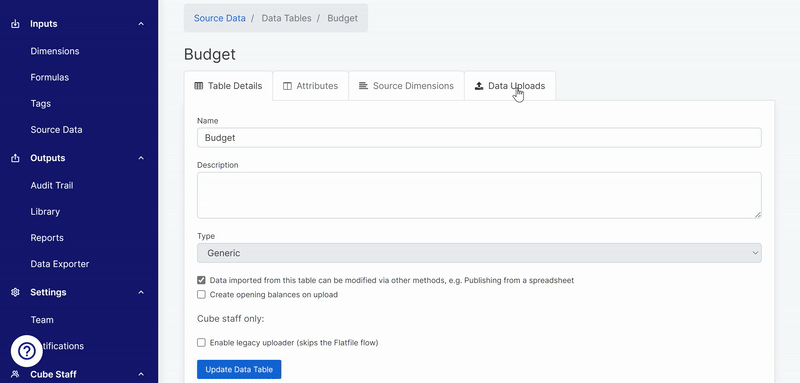
Task: Click the Inputs section download icon
Action: click(15, 24)
